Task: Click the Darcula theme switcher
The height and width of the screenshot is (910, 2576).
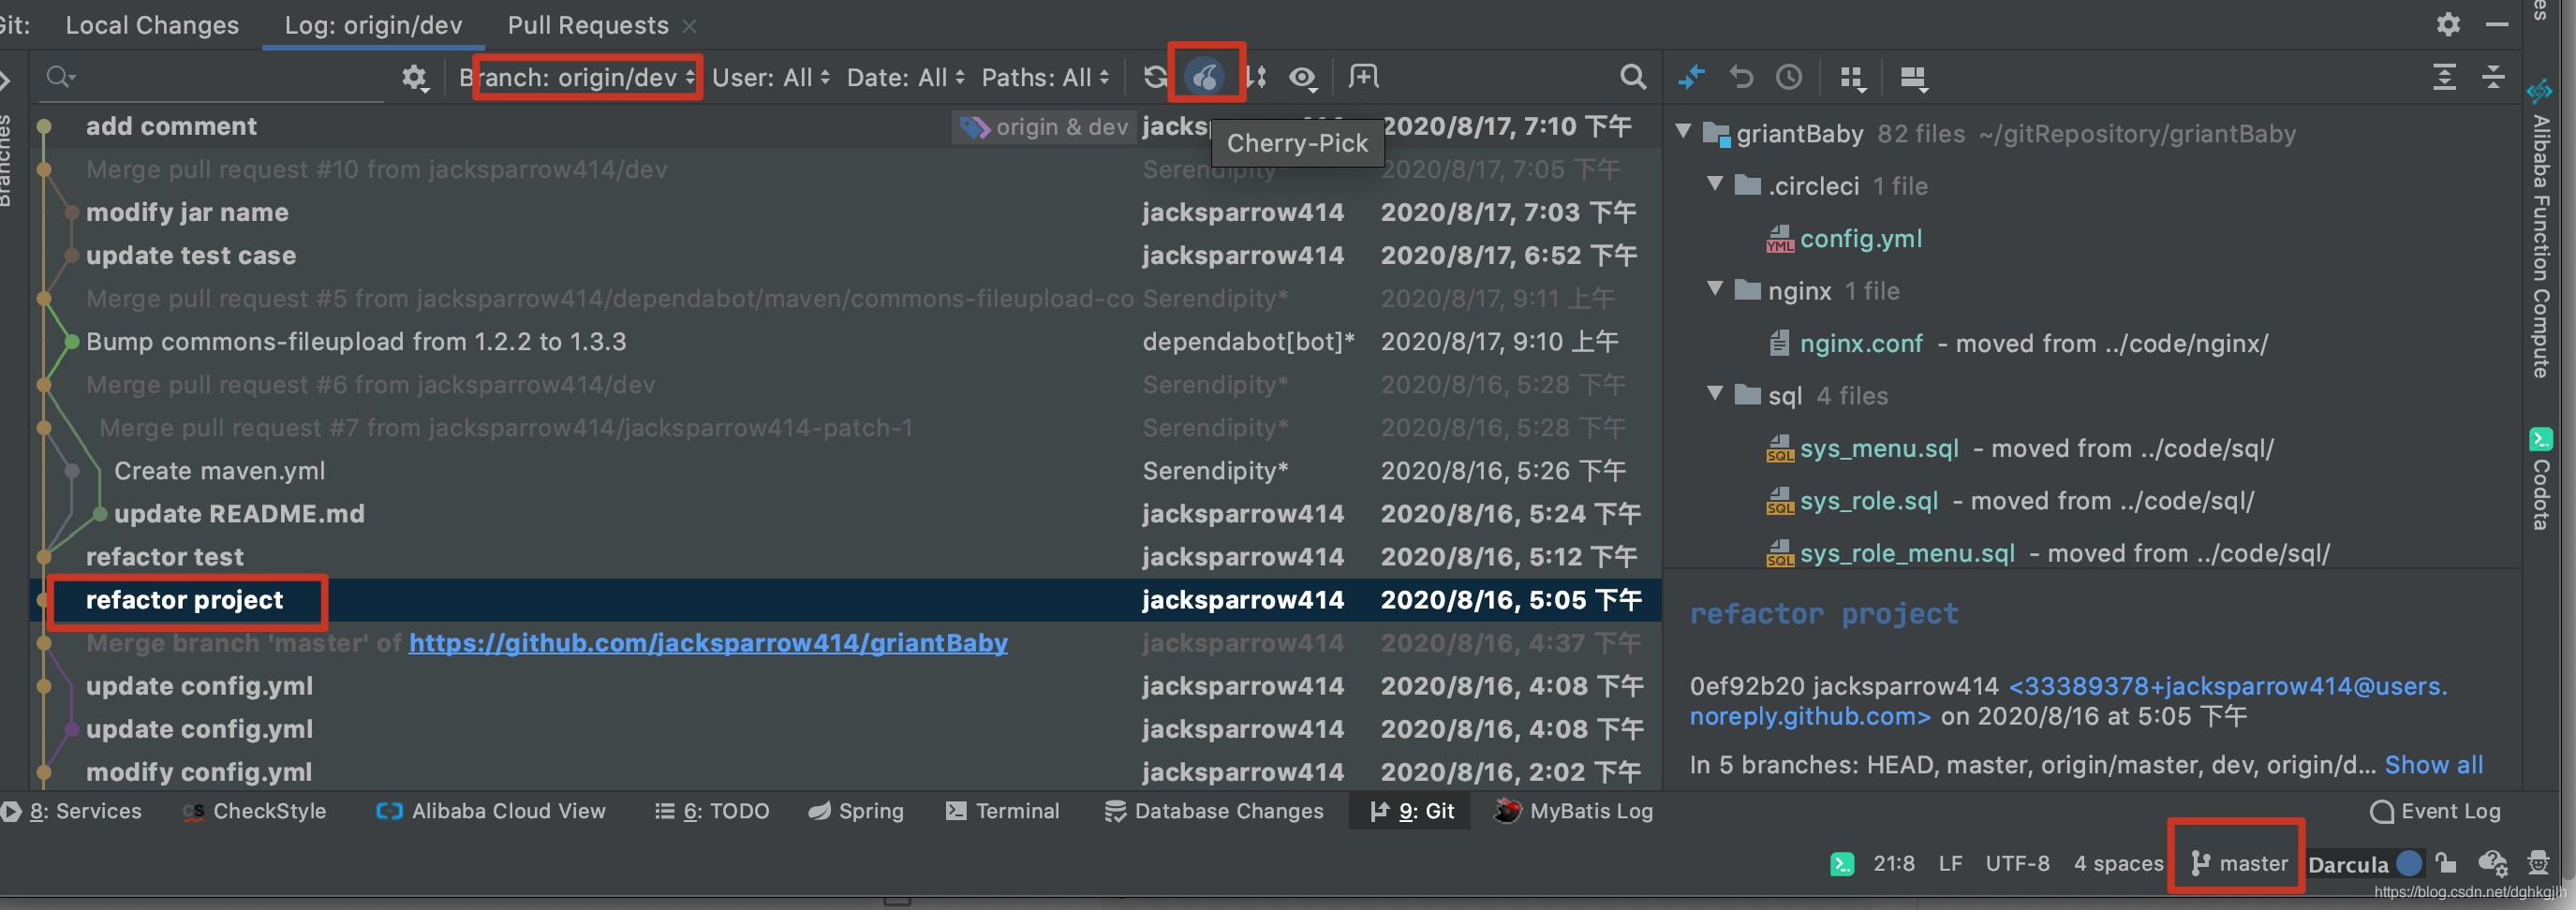Action: (x=2363, y=863)
